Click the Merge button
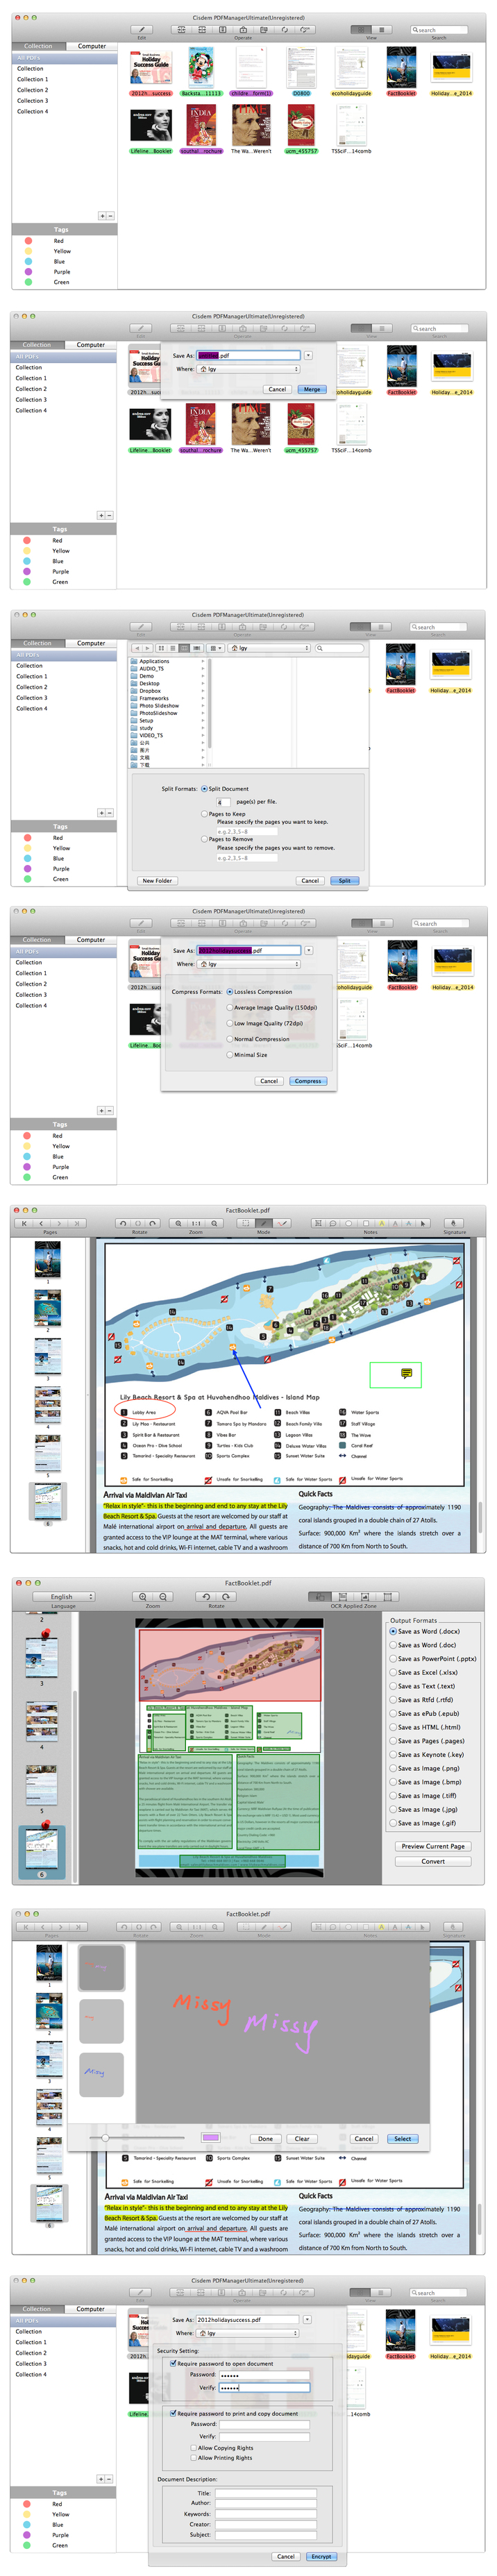This screenshot has width=497, height=2576. 312,389
